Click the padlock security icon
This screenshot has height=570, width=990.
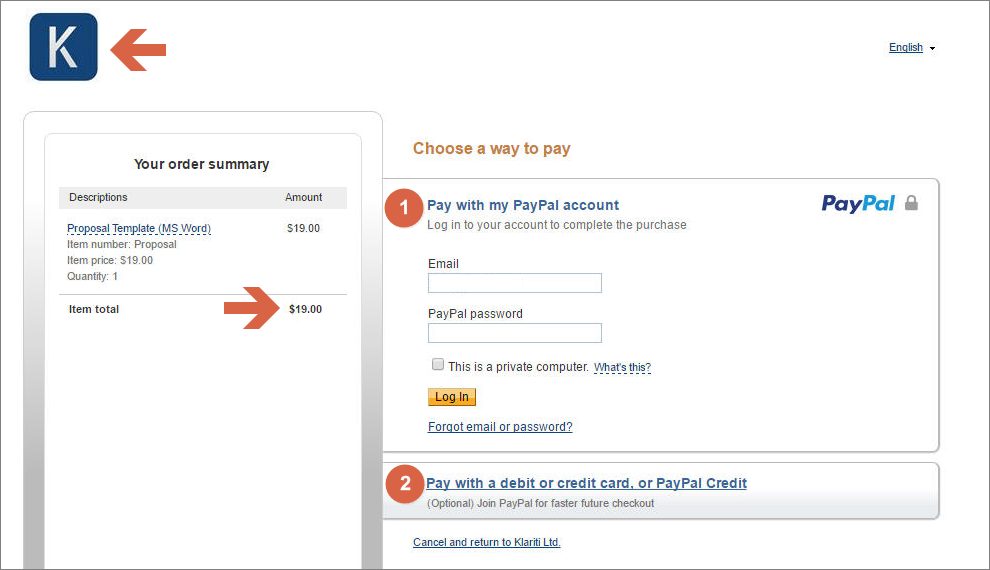pyautogui.click(x=911, y=203)
